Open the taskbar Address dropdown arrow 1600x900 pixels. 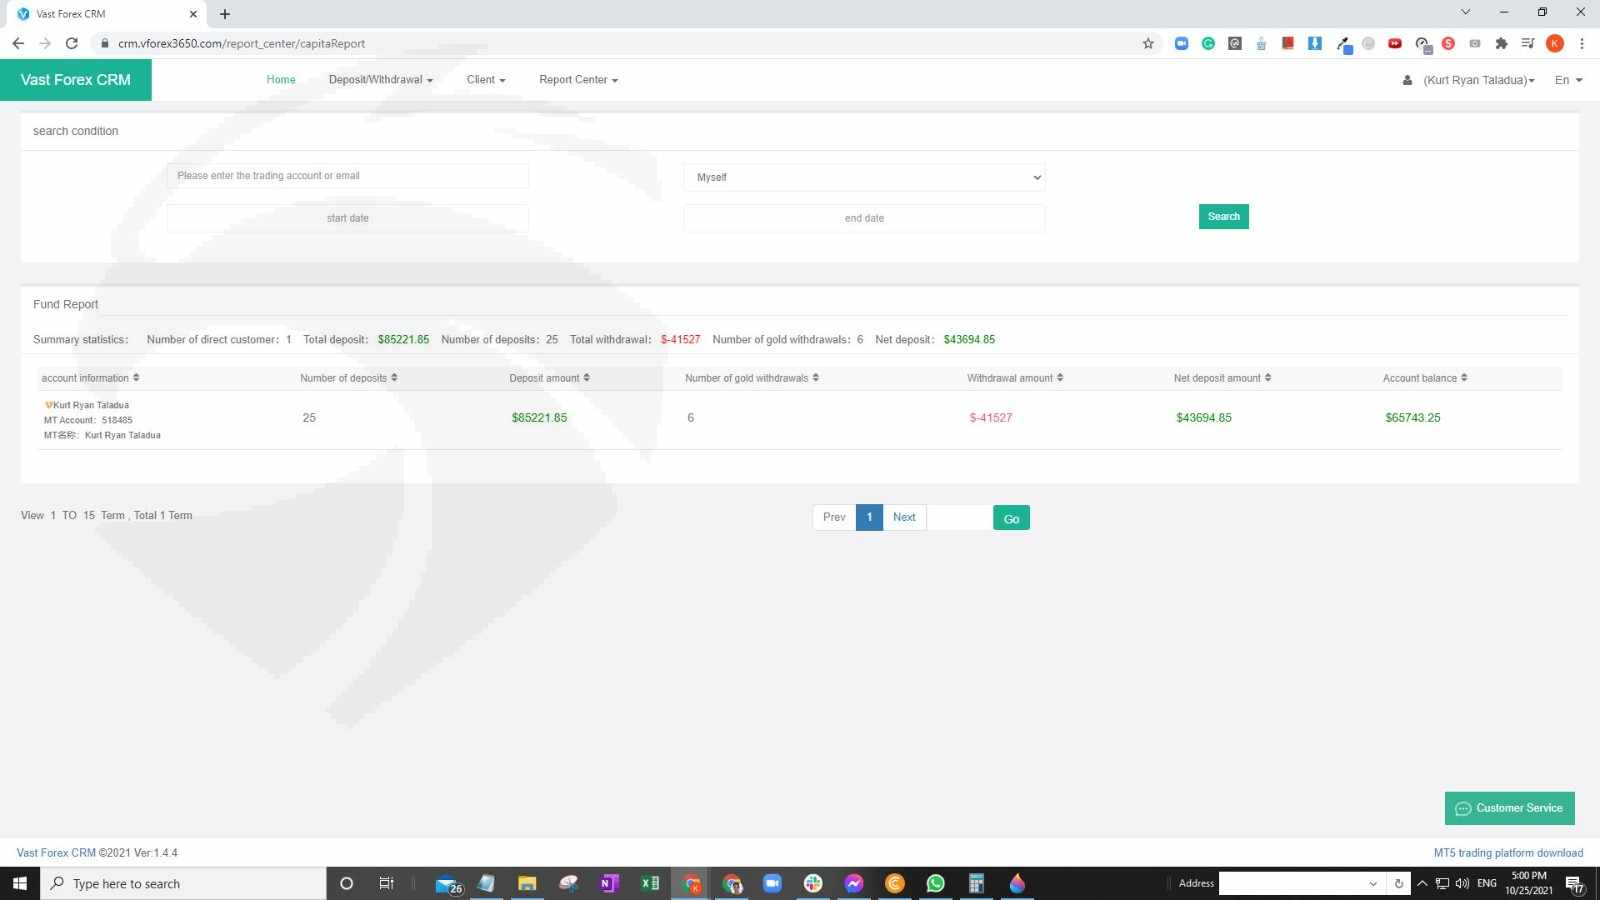pos(1373,883)
